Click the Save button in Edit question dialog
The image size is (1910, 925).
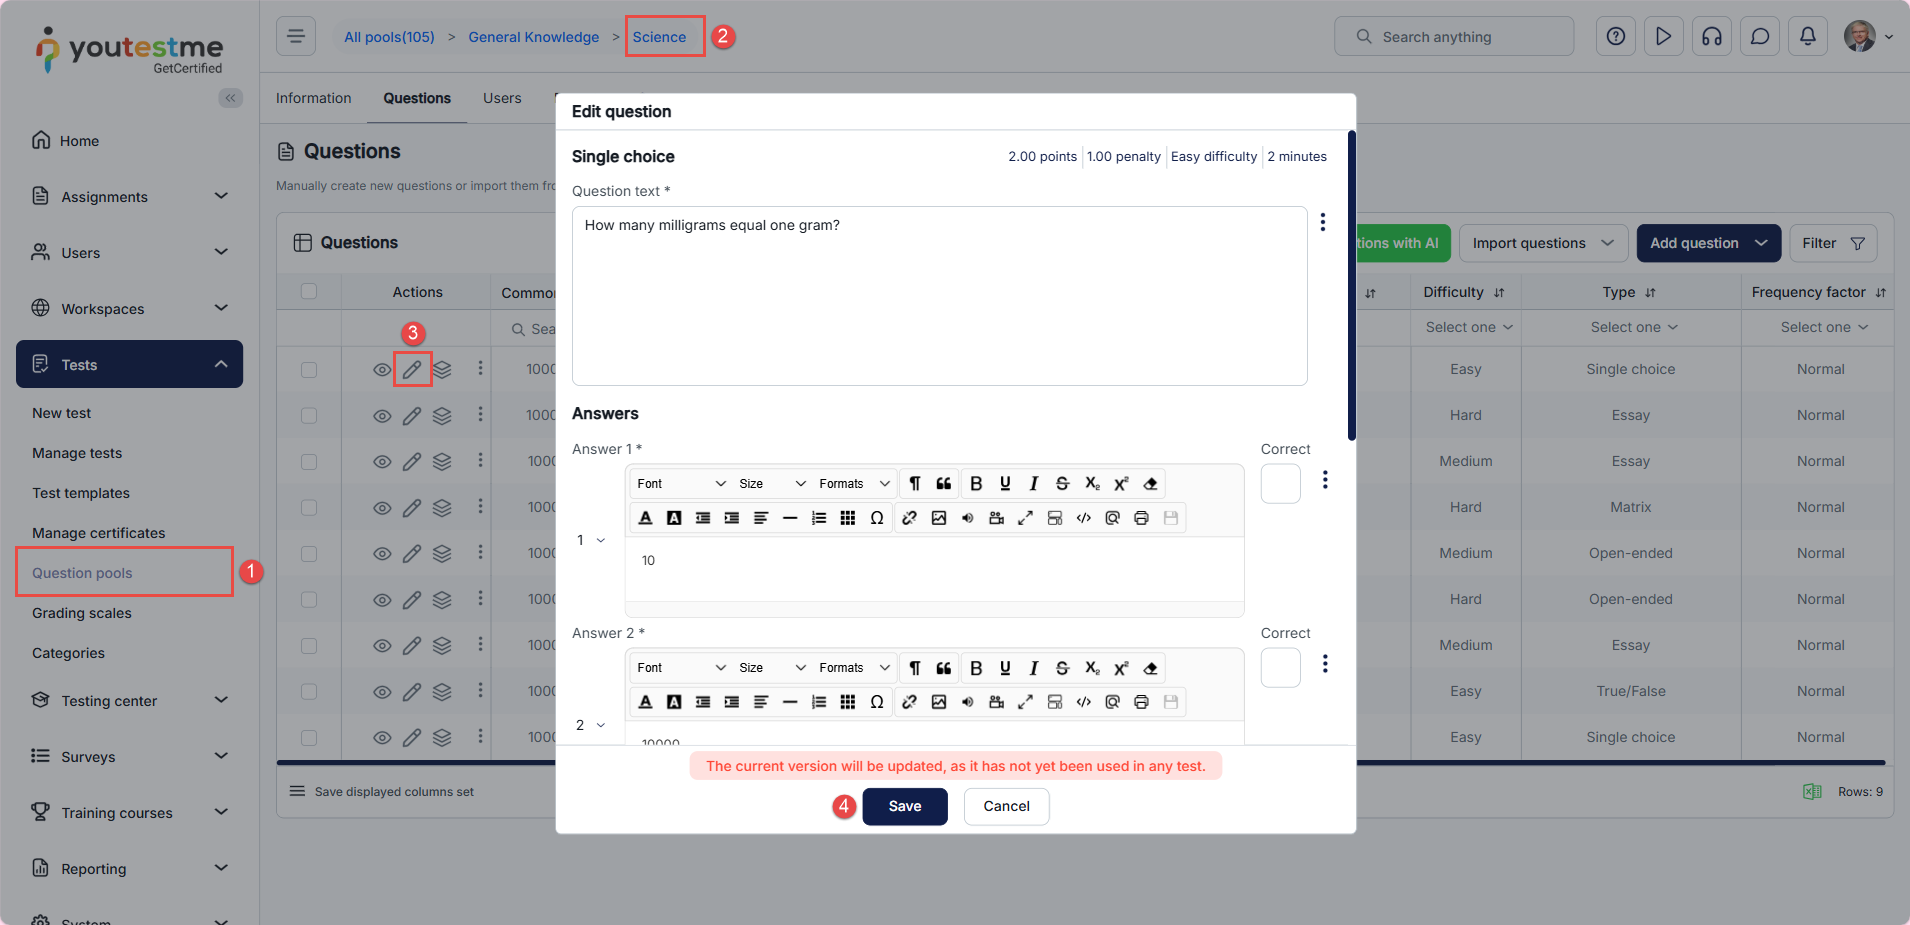[x=905, y=806]
